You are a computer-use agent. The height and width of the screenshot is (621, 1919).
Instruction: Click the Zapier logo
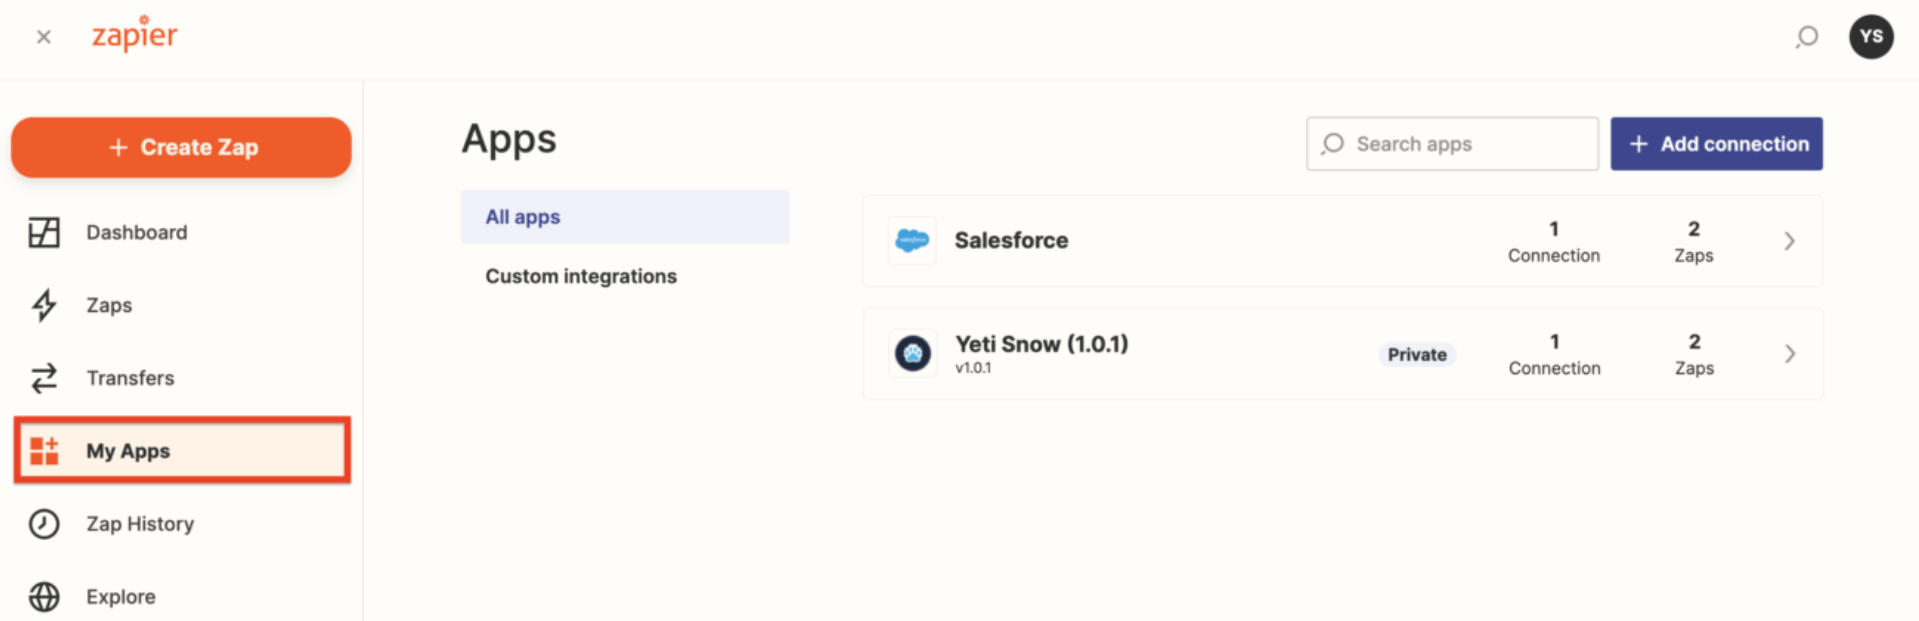(x=134, y=34)
